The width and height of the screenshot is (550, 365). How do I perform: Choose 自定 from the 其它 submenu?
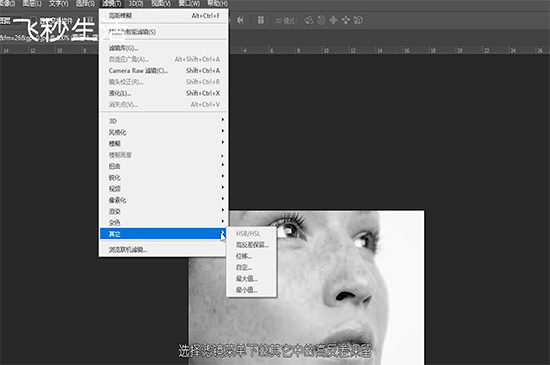tap(251, 267)
